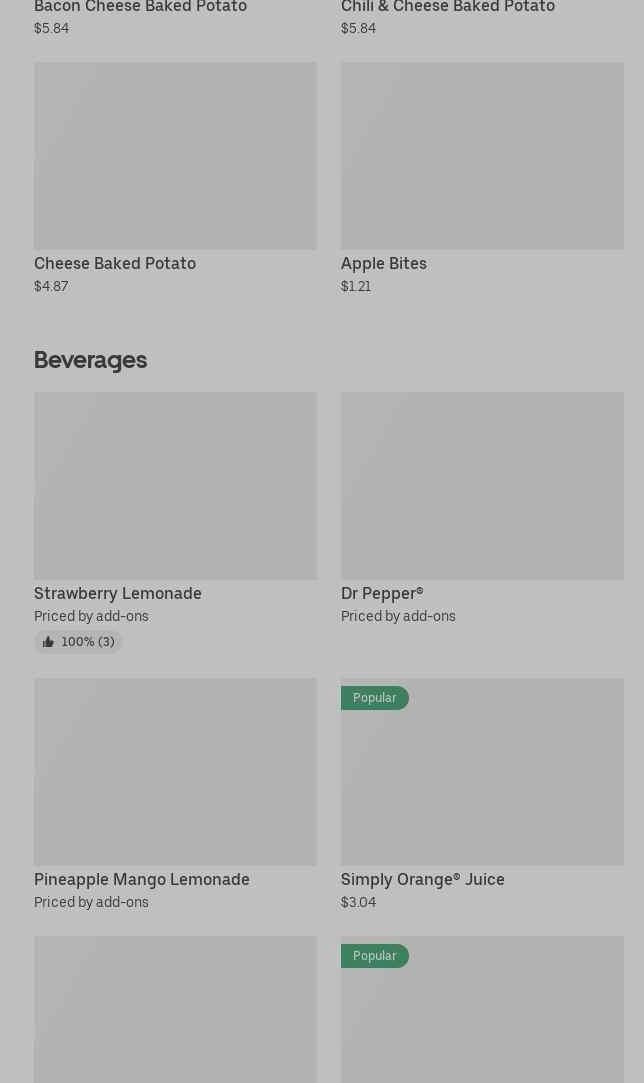The height and width of the screenshot is (1083, 644).
Task: Click the 100% (3) rating pill
Action: click(x=78, y=642)
